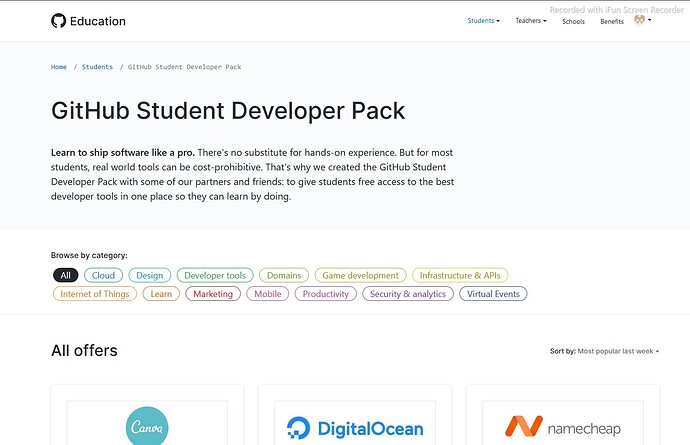
Task: Filter offers by Design category
Action: (150, 275)
